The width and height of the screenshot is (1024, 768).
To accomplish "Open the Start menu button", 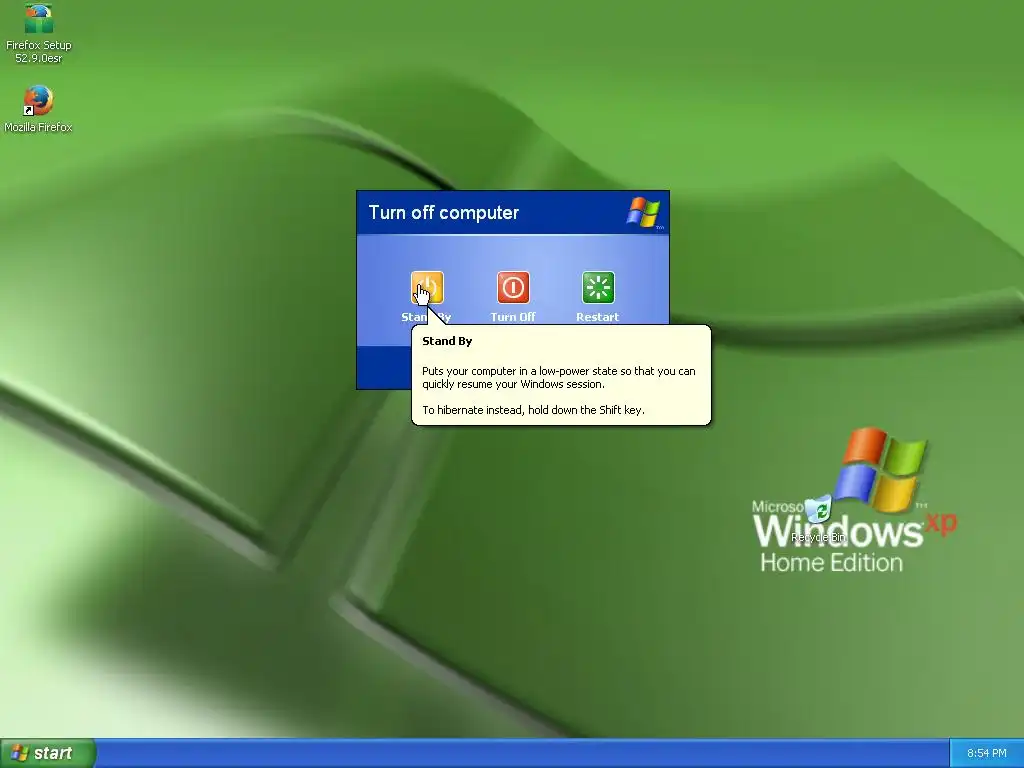I will pos(47,753).
